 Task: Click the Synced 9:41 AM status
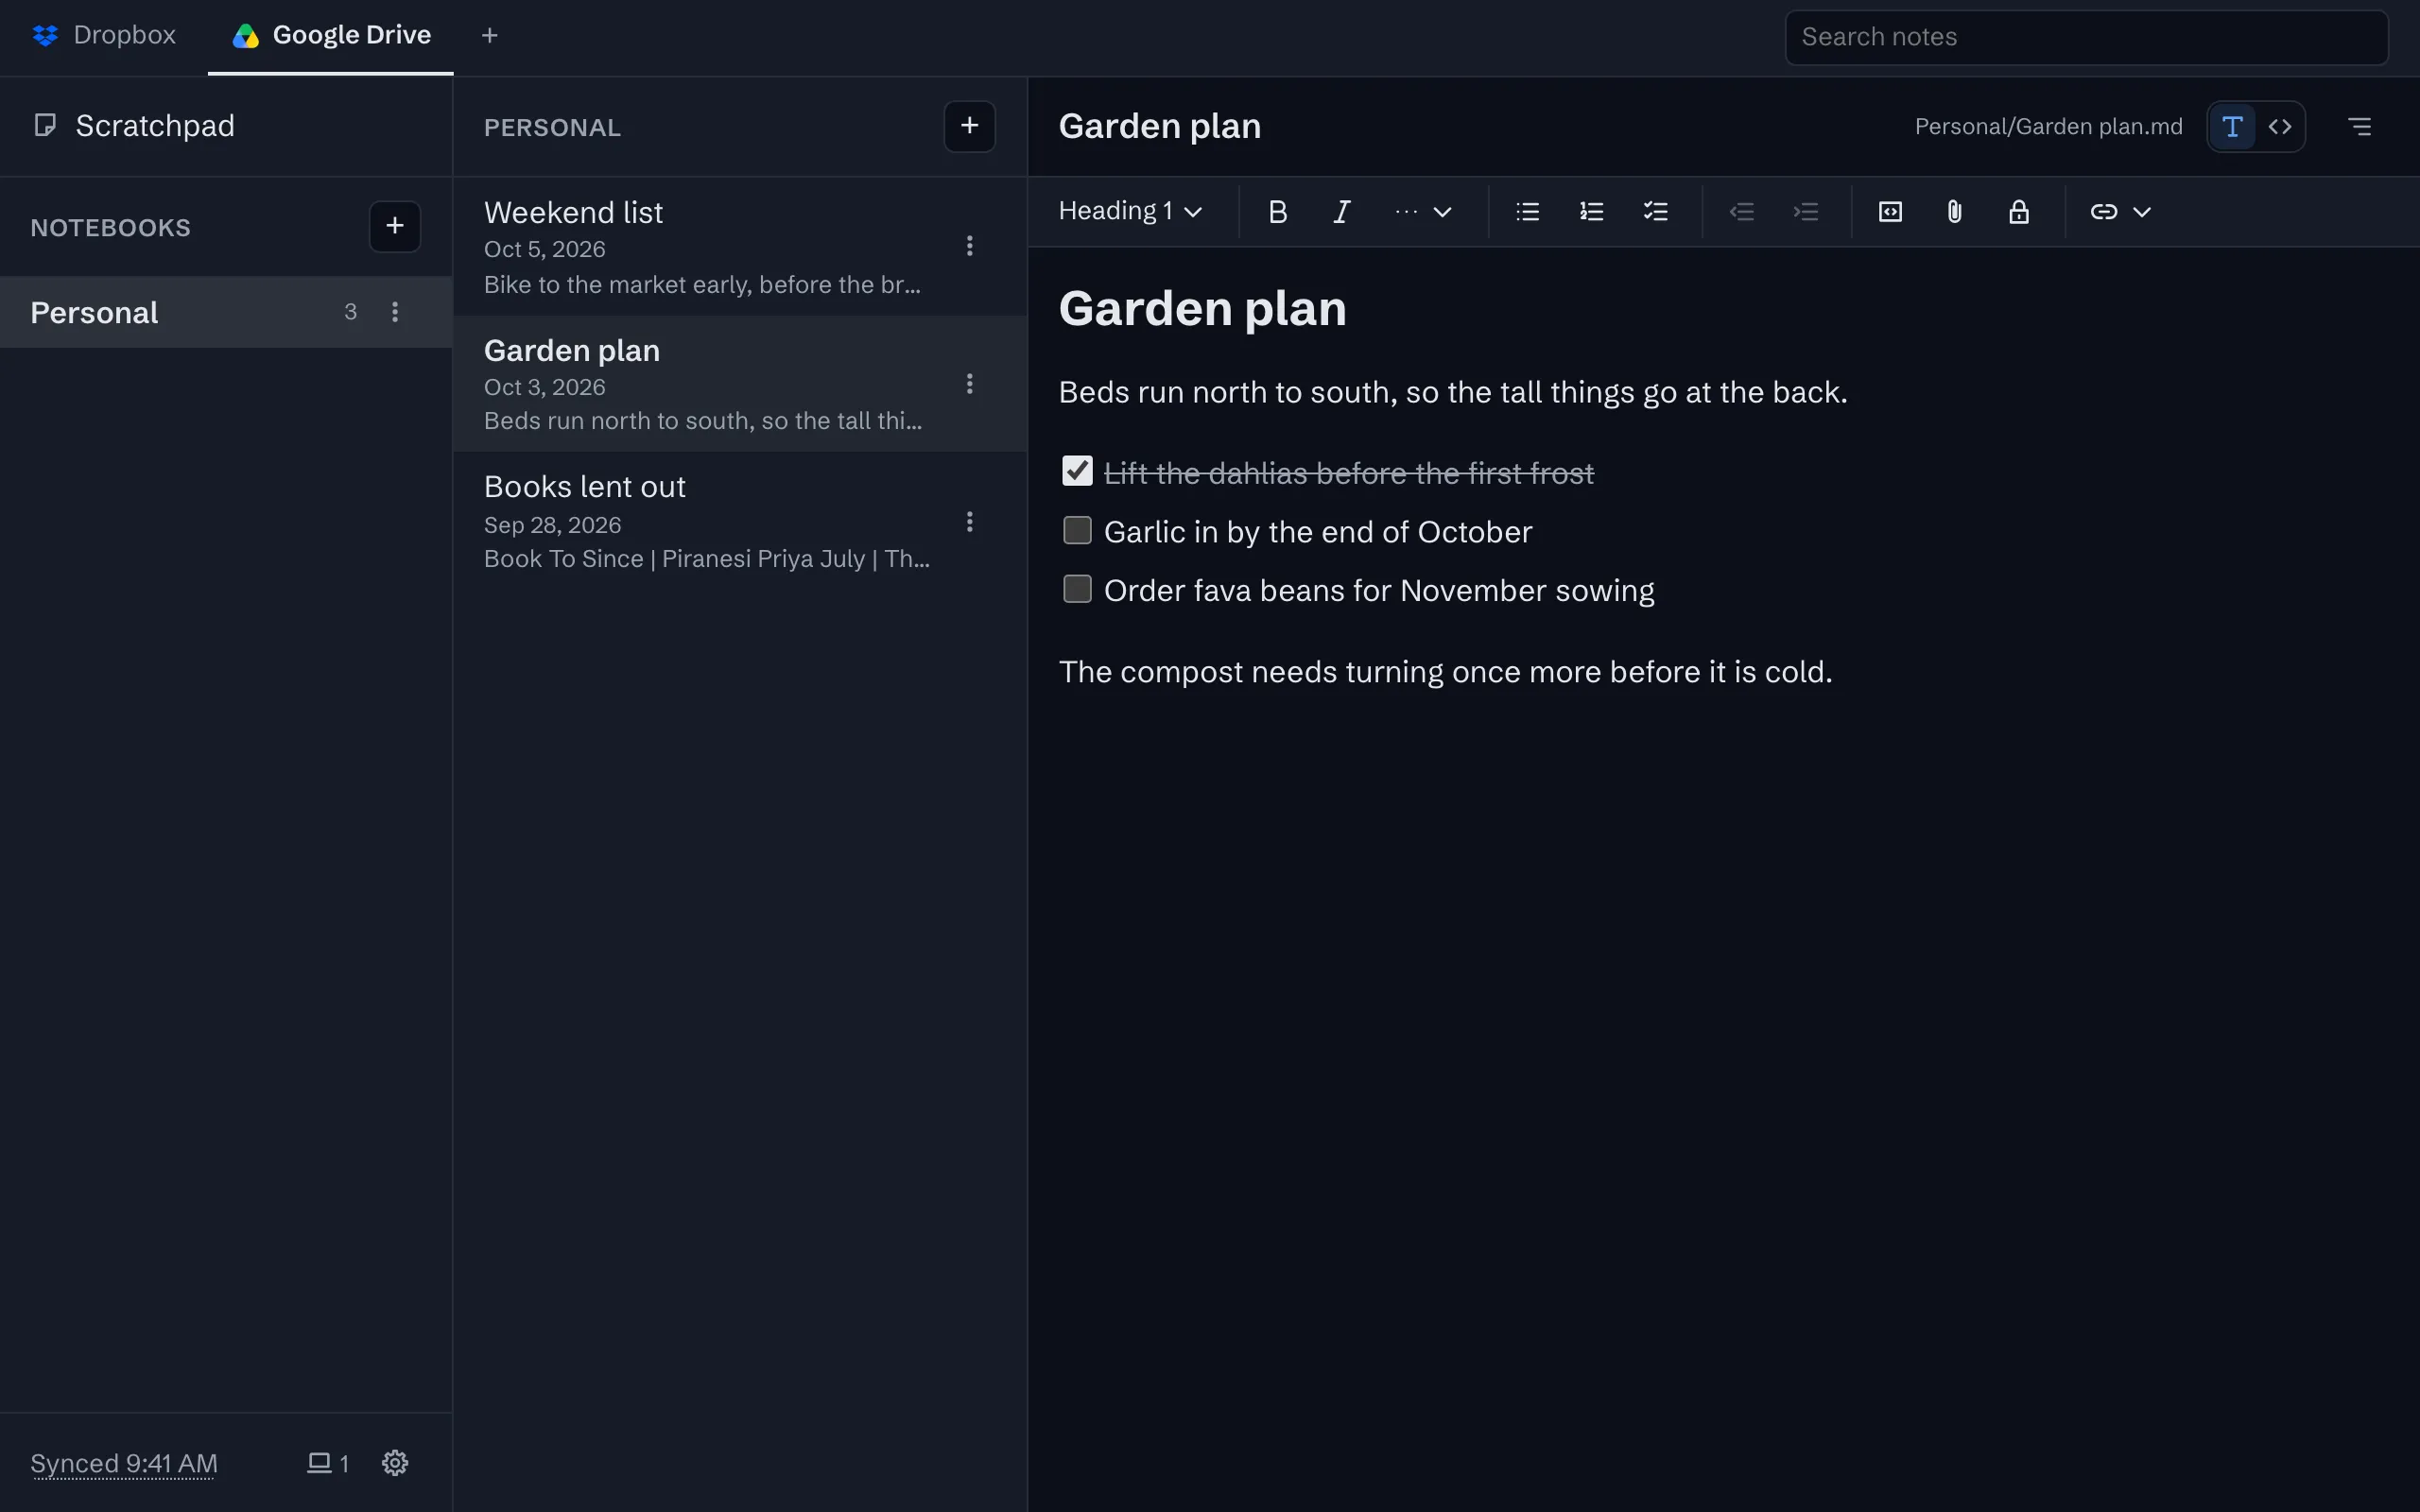124,1463
